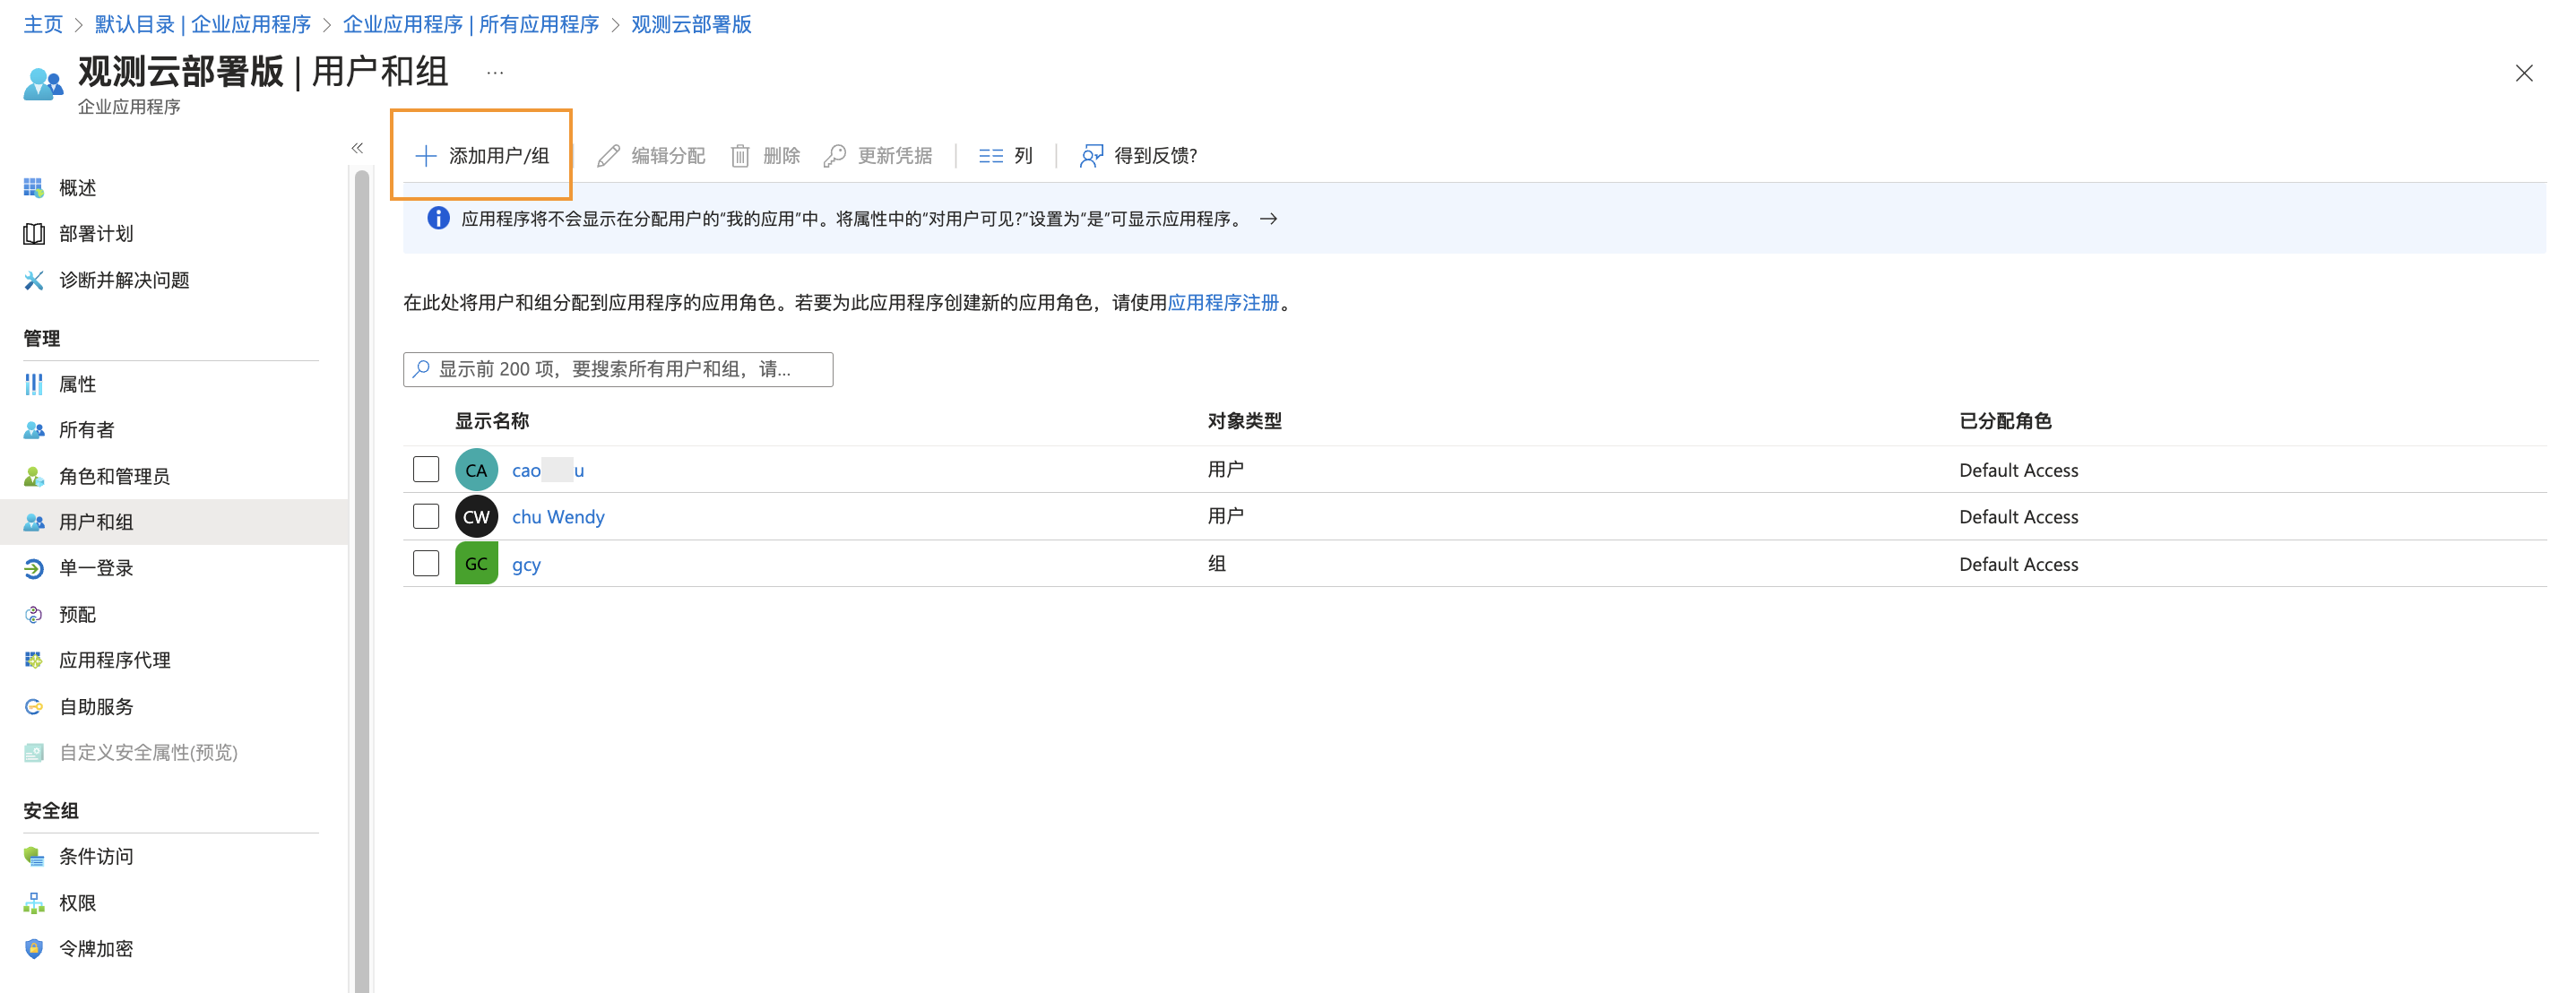Follow the arrow on the info banner
This screenshot has width=2576, height=993.
pos(1269,219)
